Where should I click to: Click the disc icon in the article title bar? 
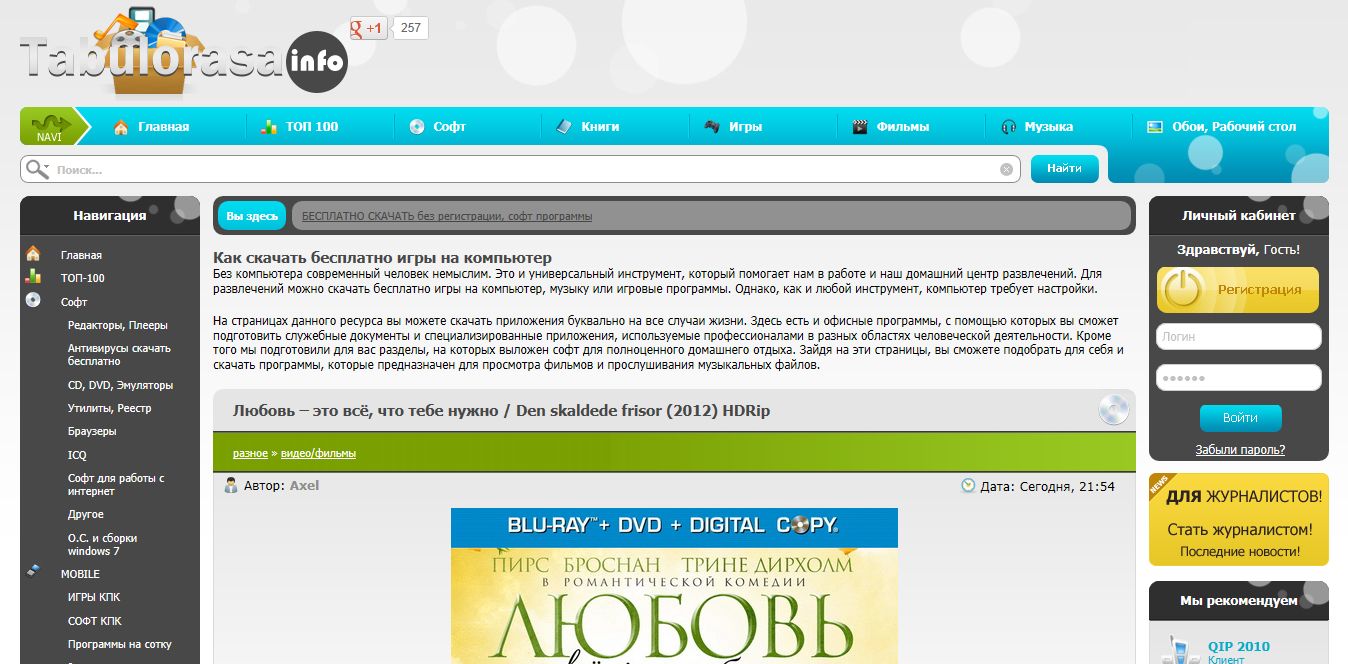[x=1113, y=410]
